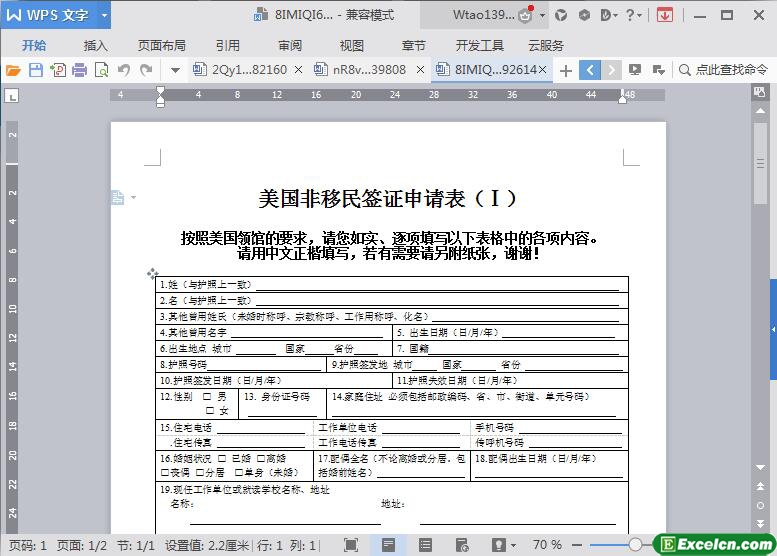Click the table move handle above the form
Viewport: 777px width, 556px height.
tap(152, 273)
